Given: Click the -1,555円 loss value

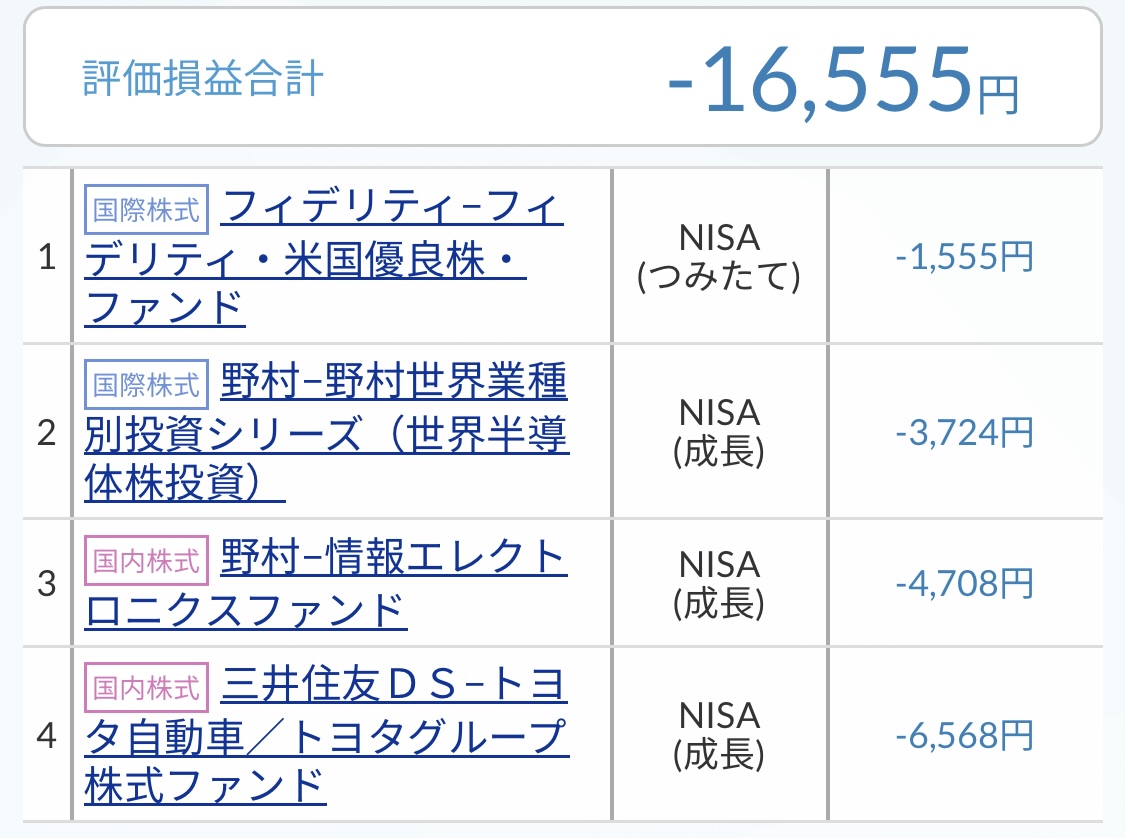Looking at the screenshot, I should pyautogui.click(x=964, y=258).
